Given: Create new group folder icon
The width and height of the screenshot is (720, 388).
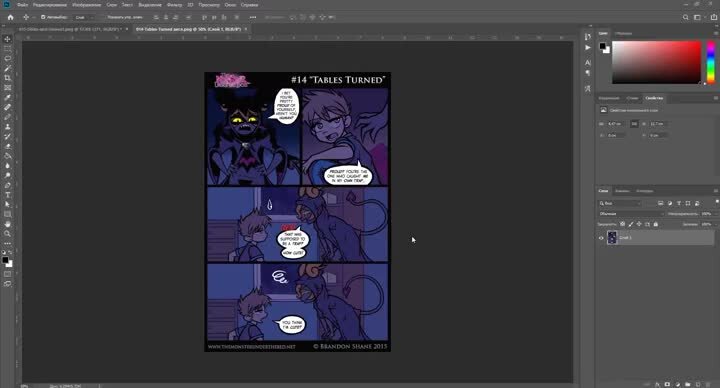Looking at the screenshot, I should [x=687, y=384].
